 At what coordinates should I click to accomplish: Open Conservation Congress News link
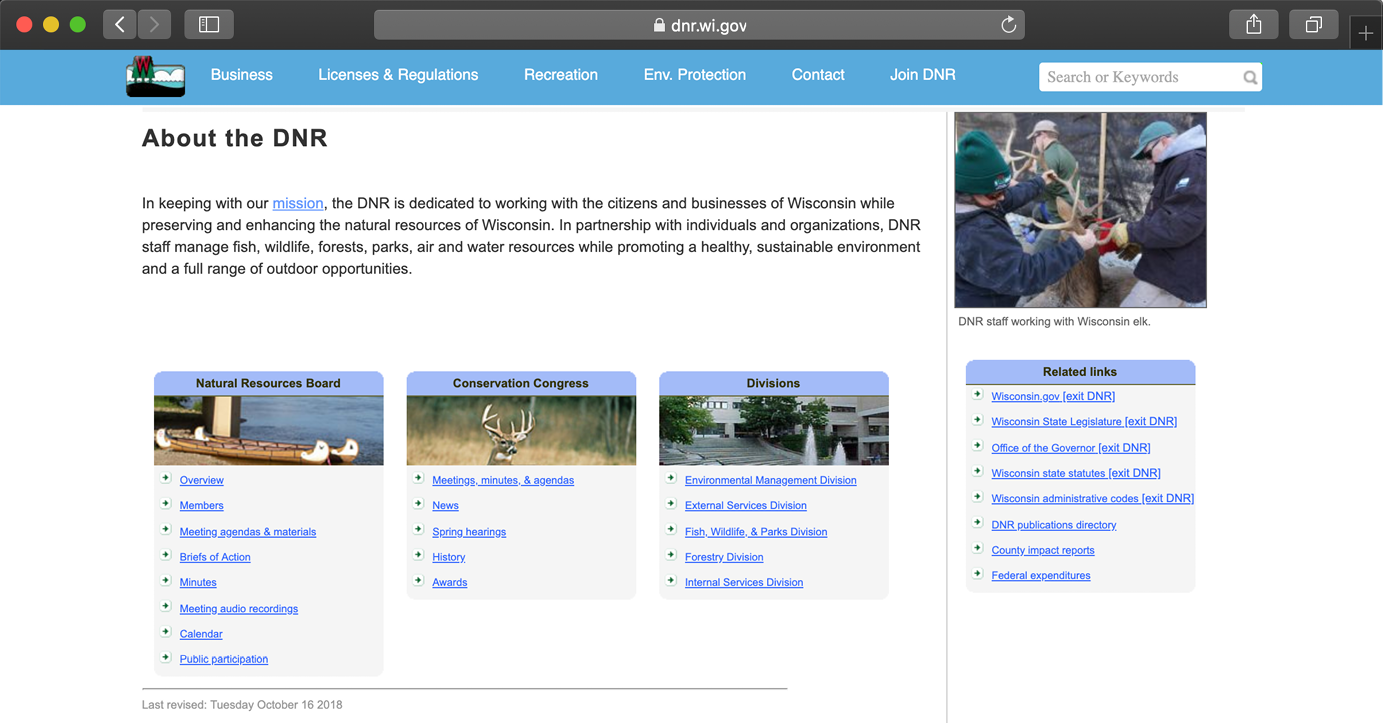[x=445, y=506]
